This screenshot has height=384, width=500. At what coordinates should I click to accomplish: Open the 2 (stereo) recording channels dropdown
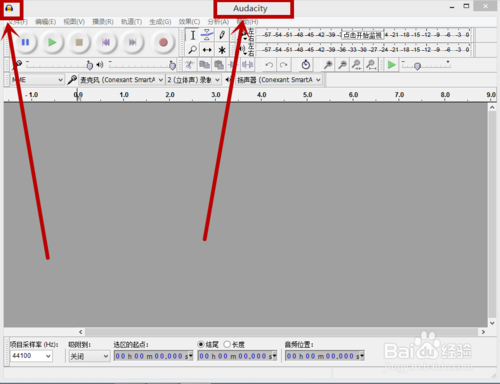pos(193,80)
